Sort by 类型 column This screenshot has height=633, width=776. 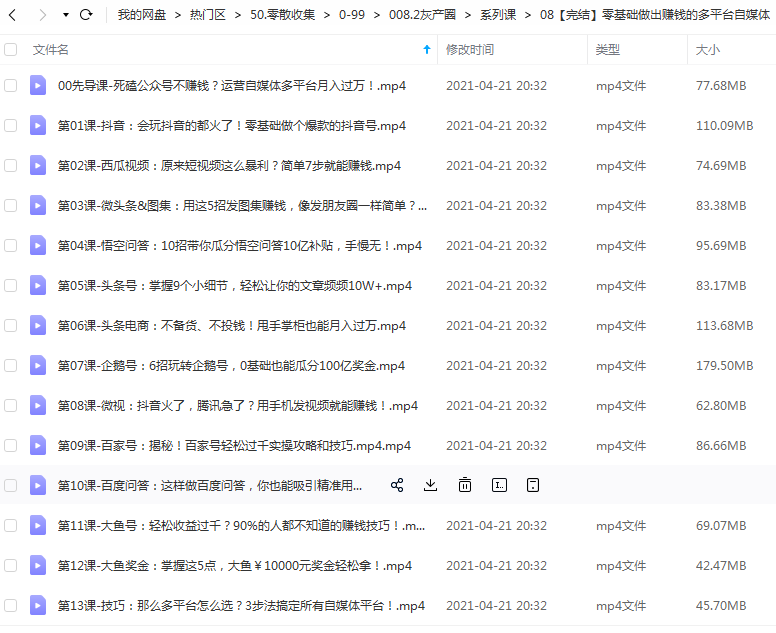(608, 49)
